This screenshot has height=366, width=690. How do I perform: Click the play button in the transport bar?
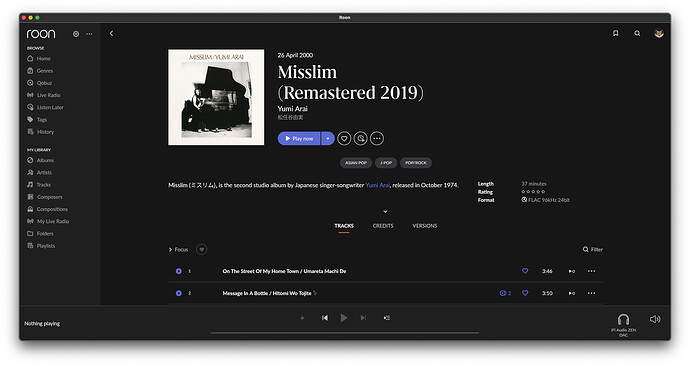[344, 318]
